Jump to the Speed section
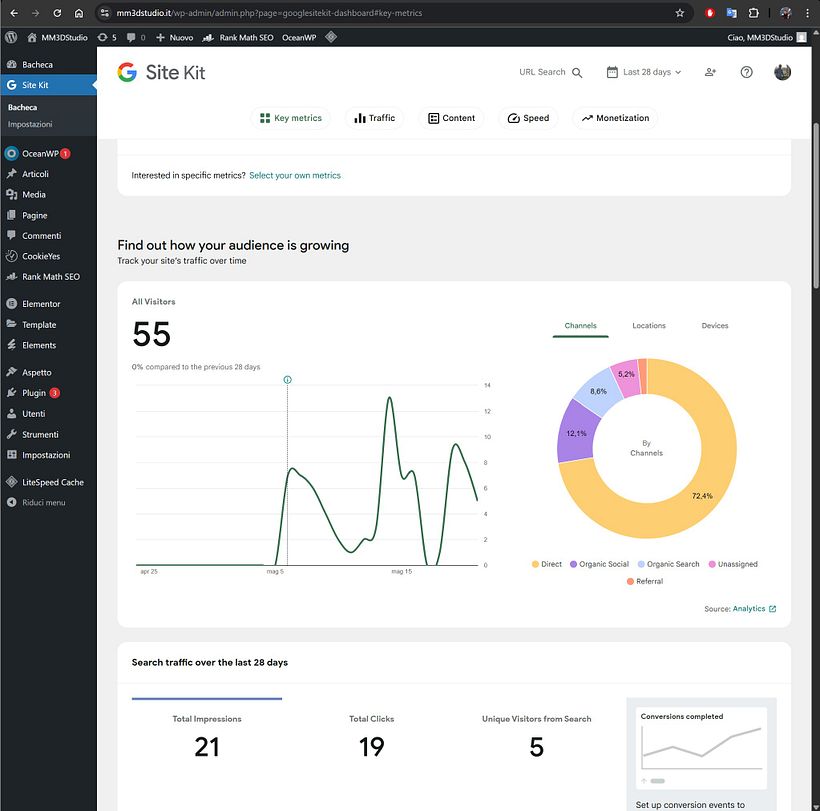820x811 pixels. 528,118
